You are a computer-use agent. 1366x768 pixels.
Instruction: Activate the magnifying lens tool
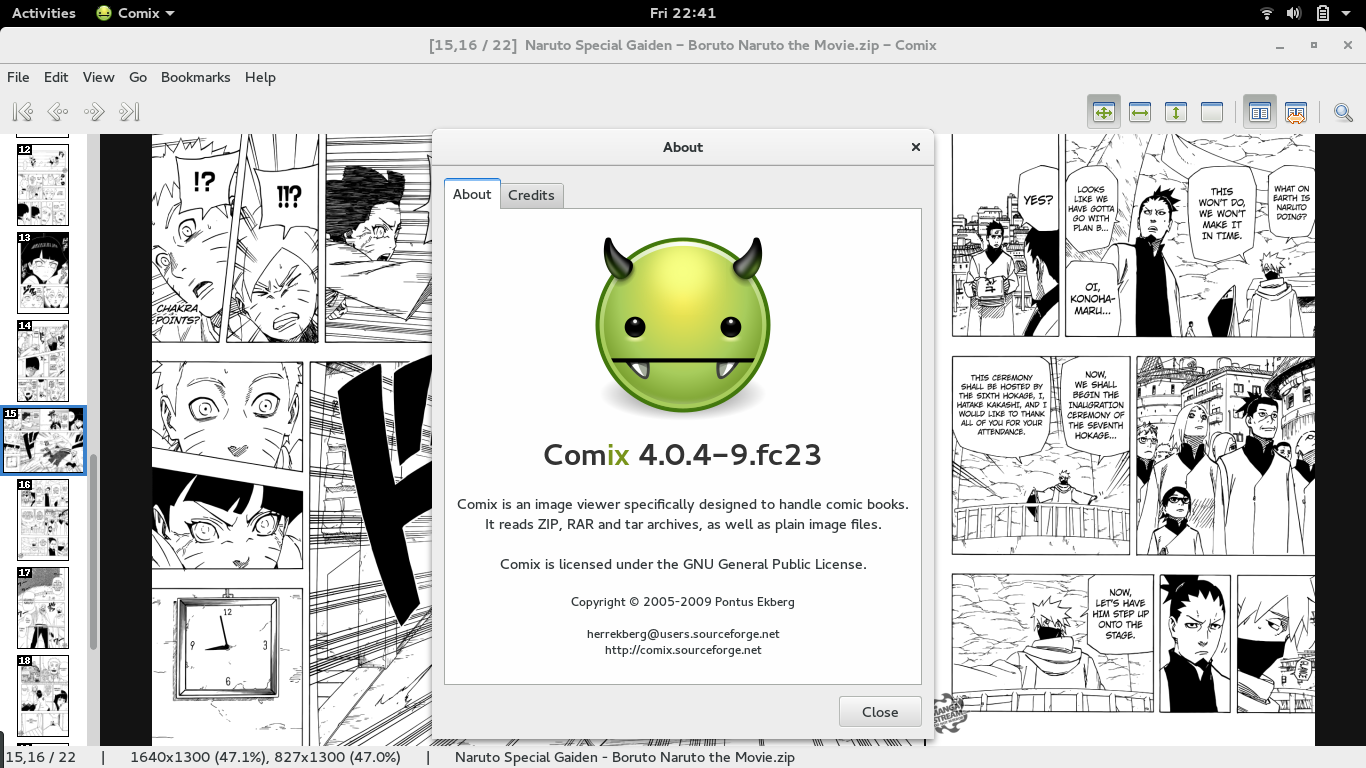[1344, 112]
